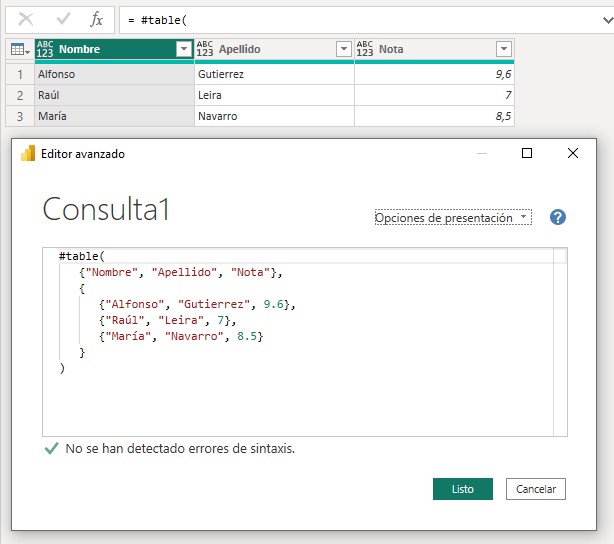Image resolution: width=614 pixels, height=544 pixels.
Task: Click the Apellido column data type icon
Action: coord(205,49)
